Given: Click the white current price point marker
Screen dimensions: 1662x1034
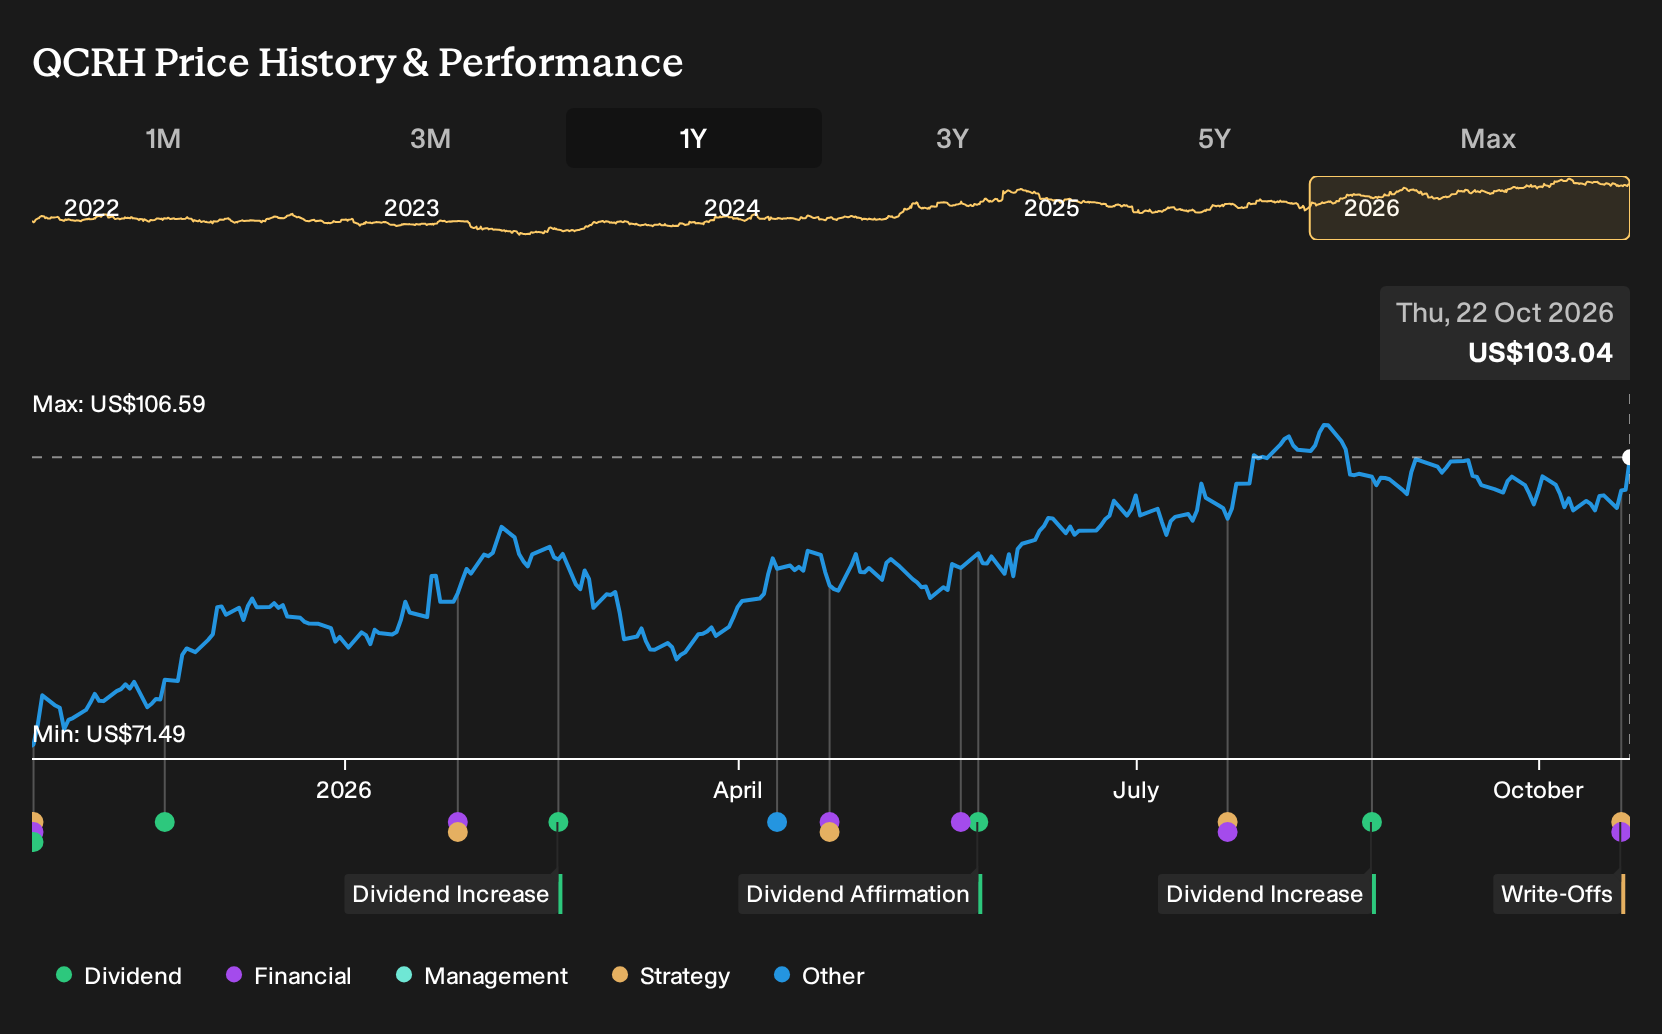Looking at the screenshot, I should [x=1627, y=457].
